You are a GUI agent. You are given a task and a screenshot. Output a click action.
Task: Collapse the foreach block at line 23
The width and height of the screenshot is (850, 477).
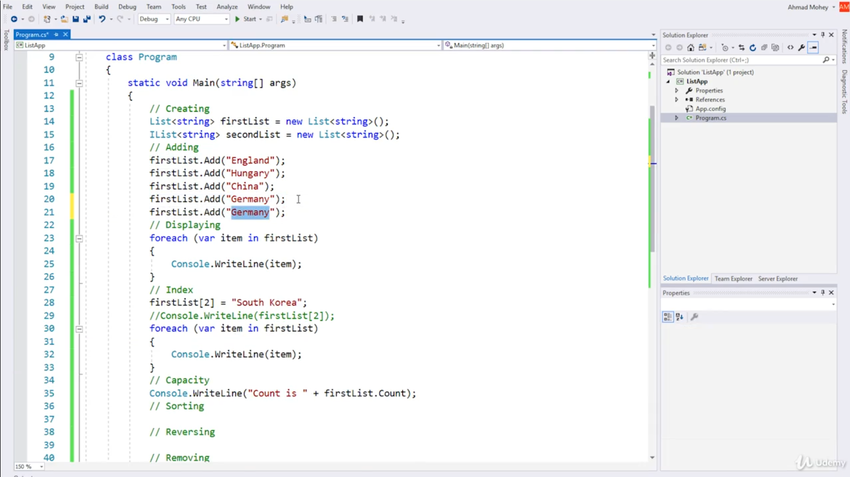click(x=79, y=238)
